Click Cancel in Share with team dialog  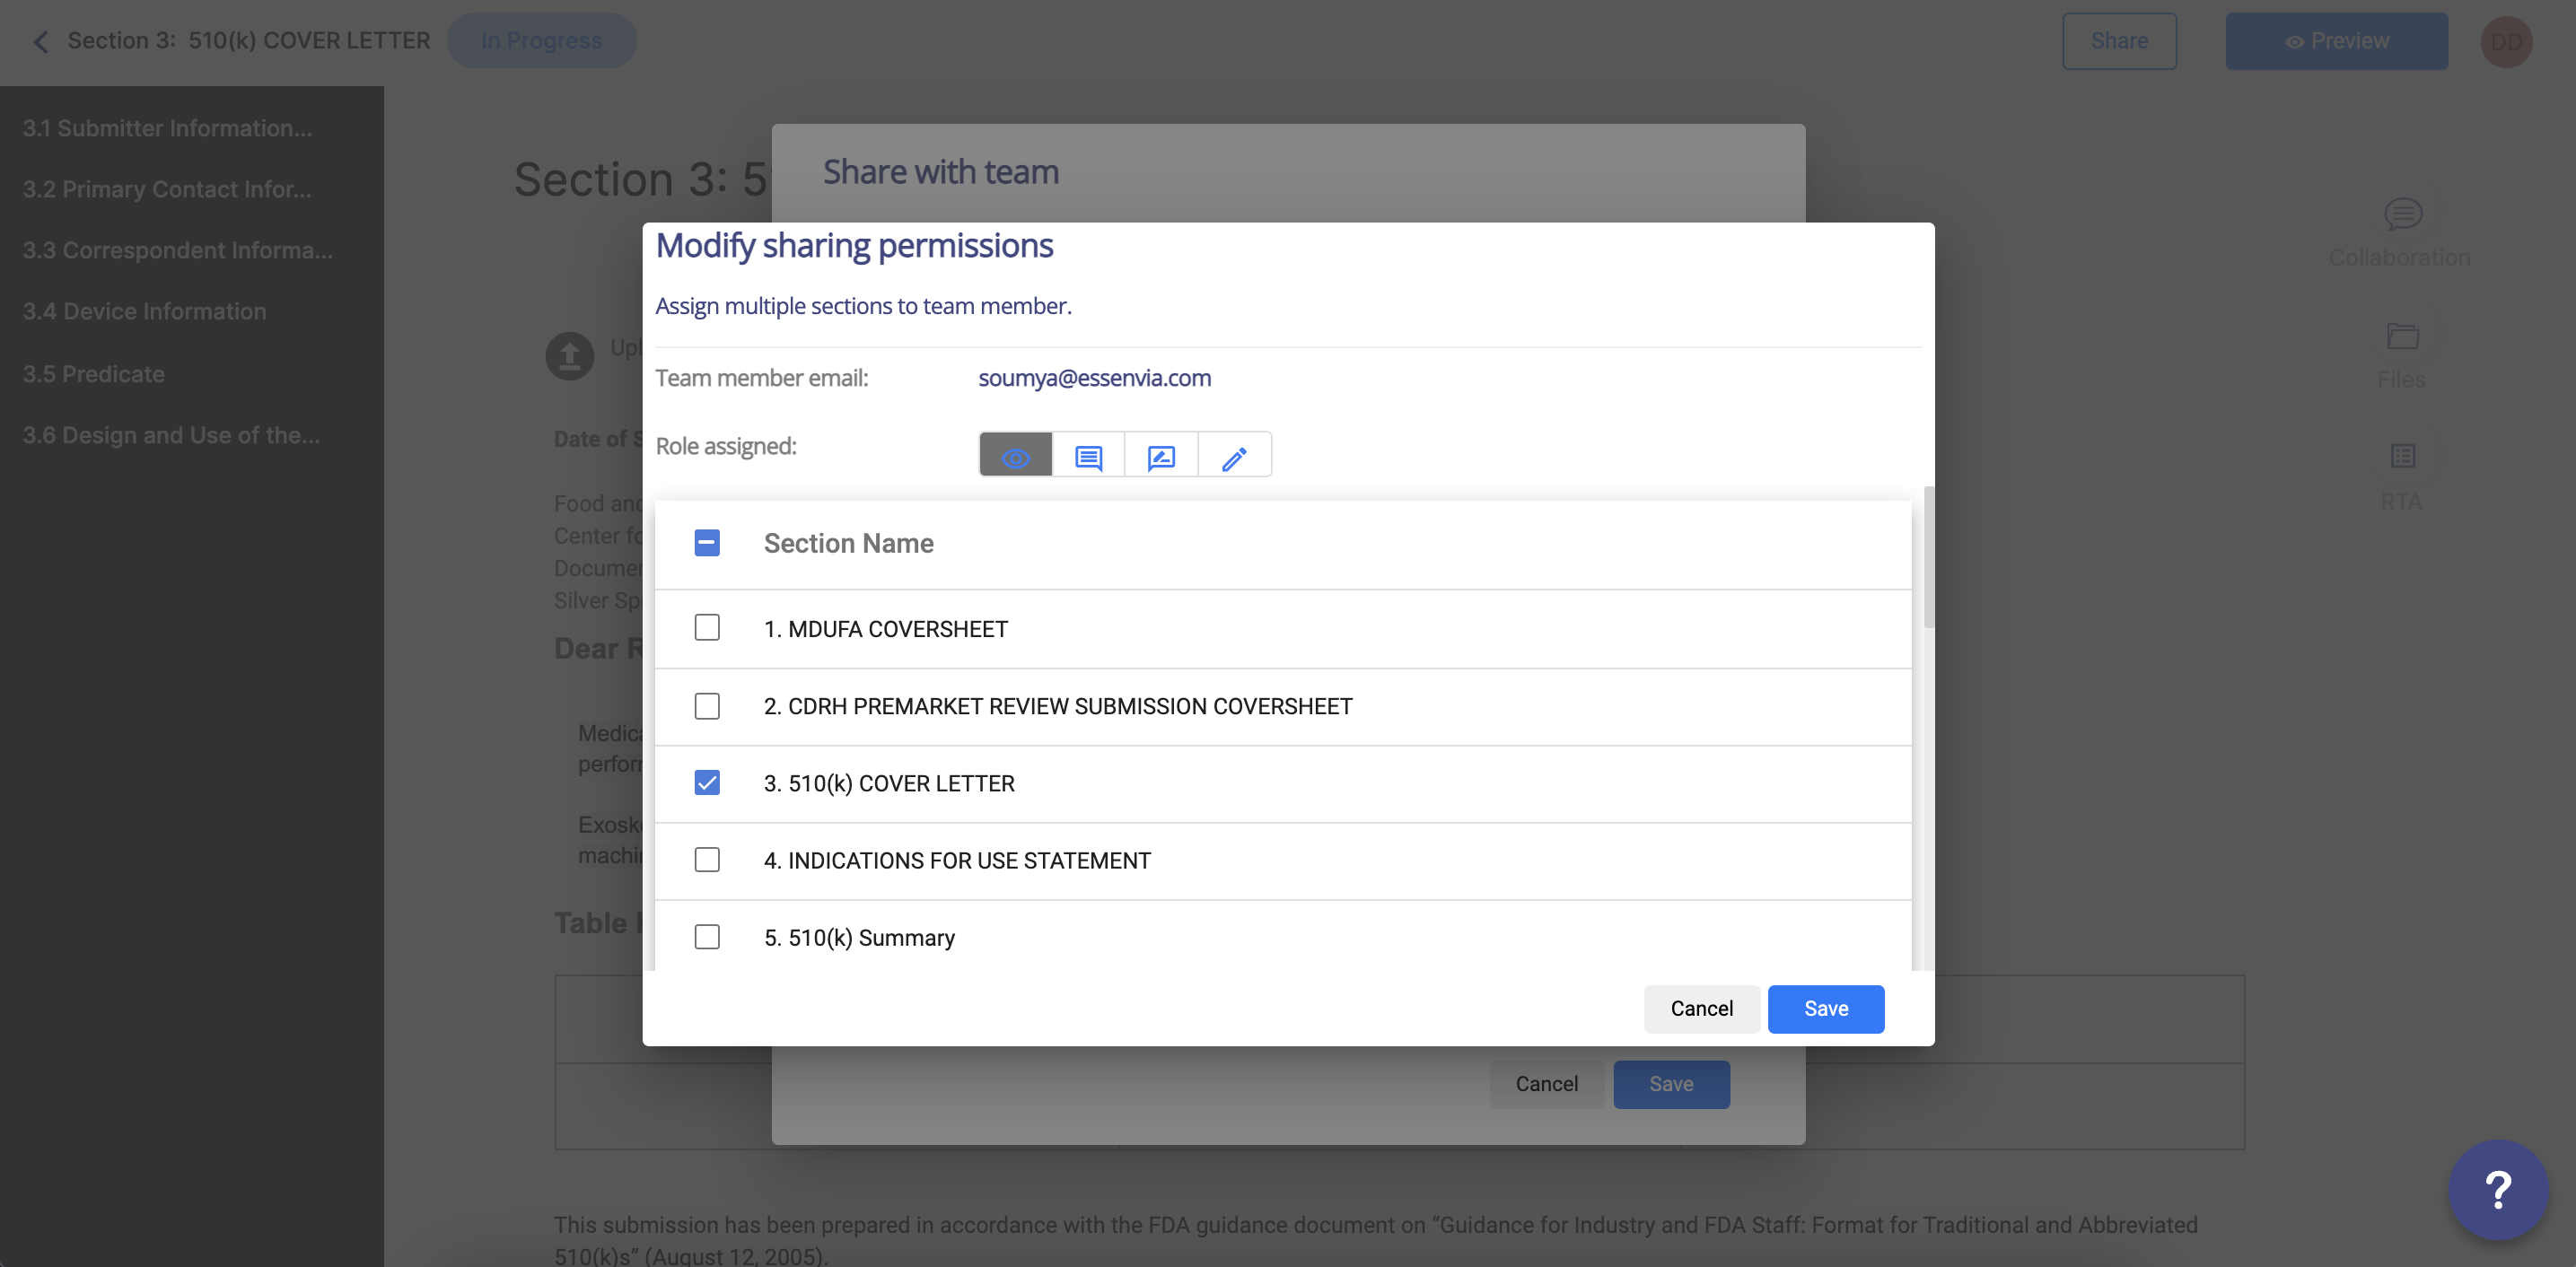(x=1546, y=1084)
